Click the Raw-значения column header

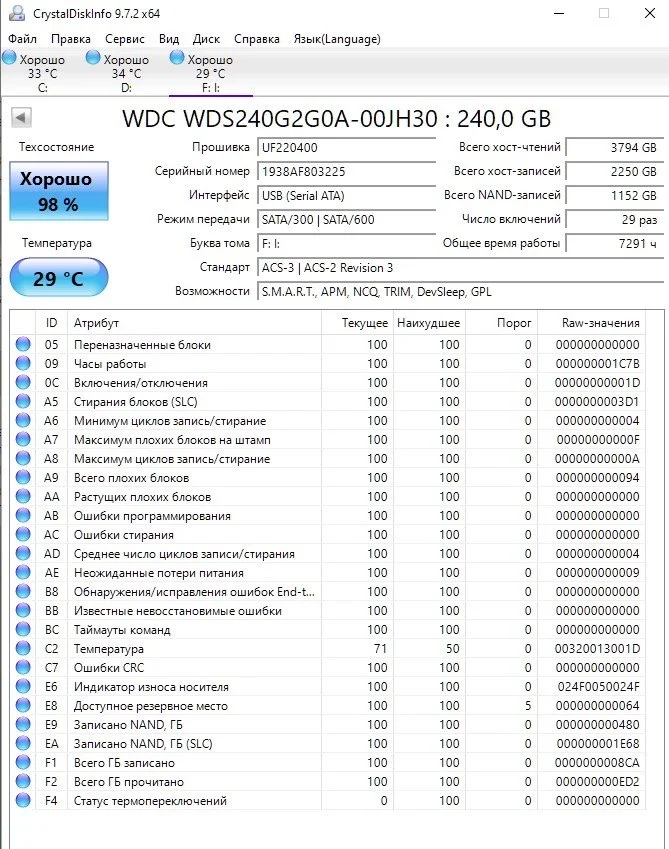pos(591,323)
